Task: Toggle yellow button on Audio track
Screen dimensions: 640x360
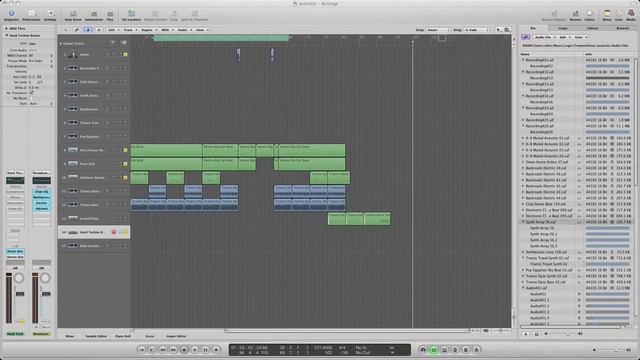Action: tap(125, 55)
